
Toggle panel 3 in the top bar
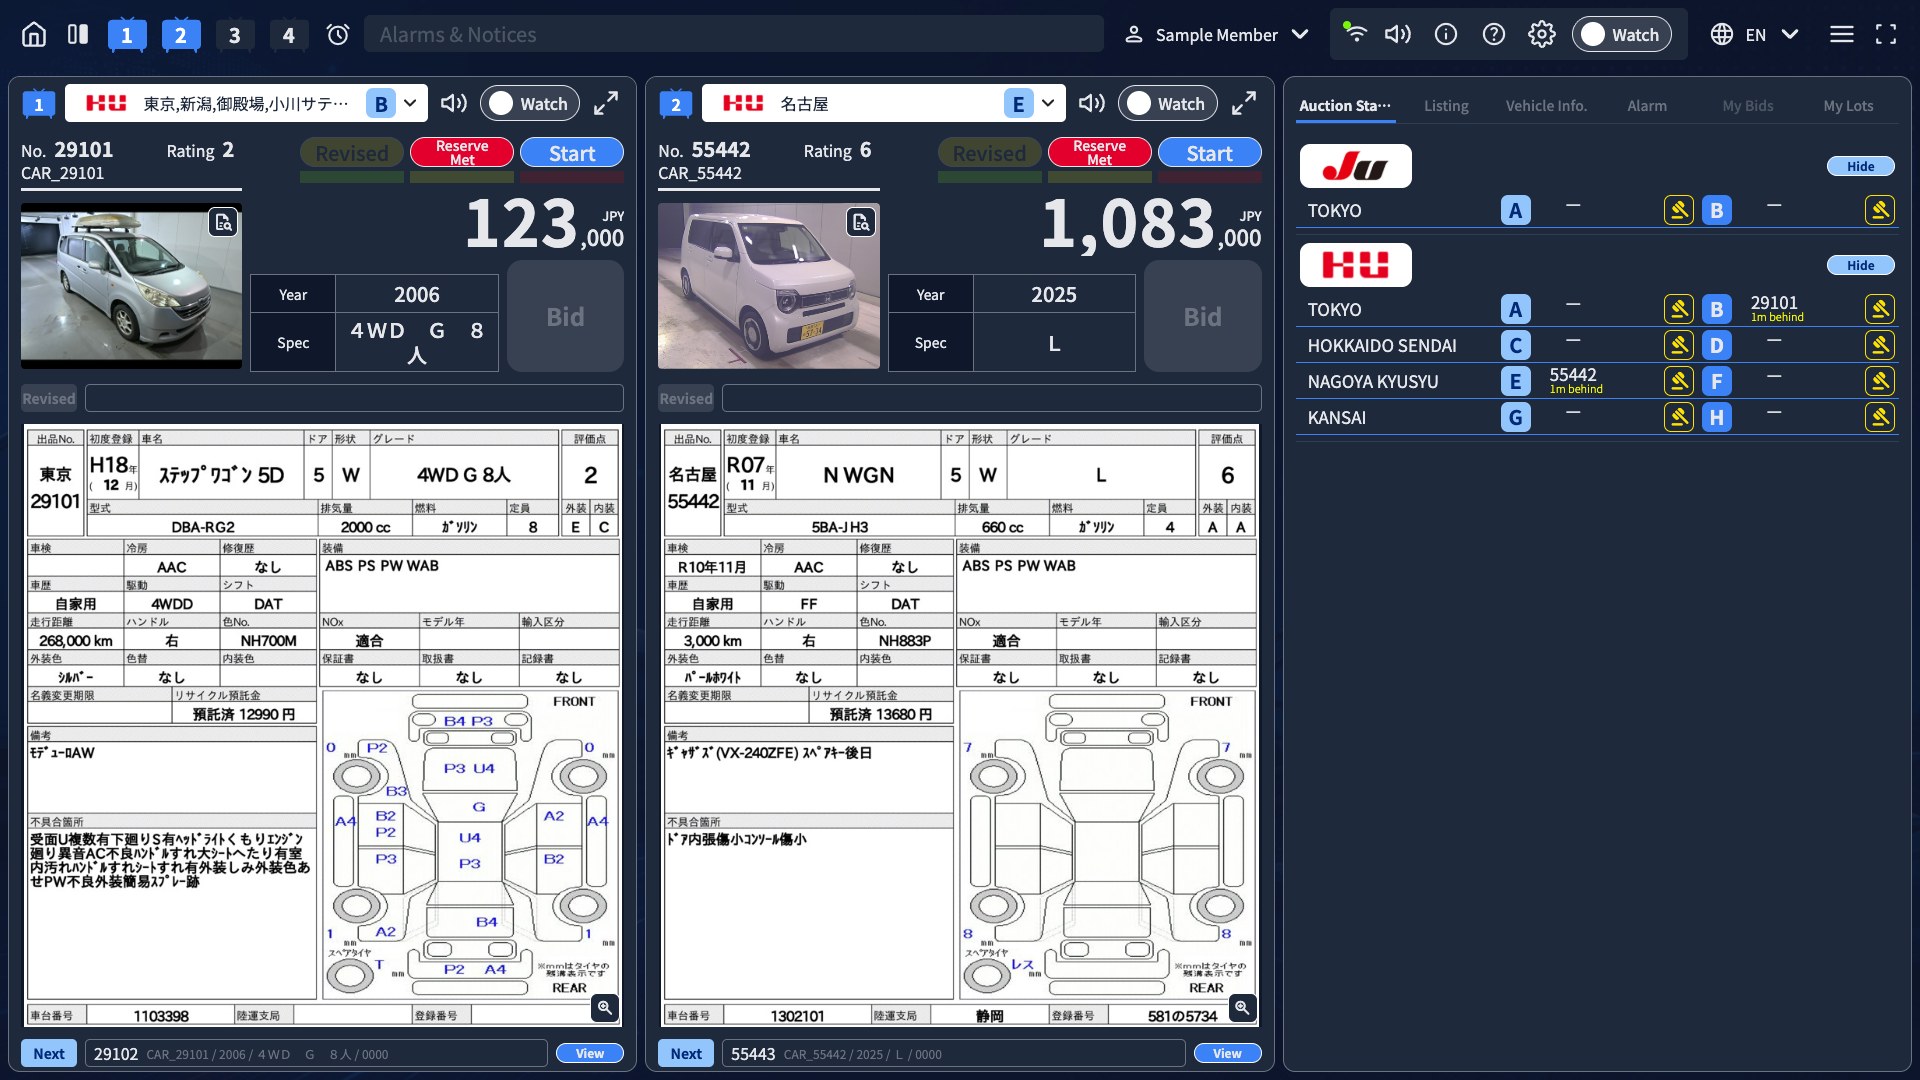pyautogui.click(x=234, y=35)
